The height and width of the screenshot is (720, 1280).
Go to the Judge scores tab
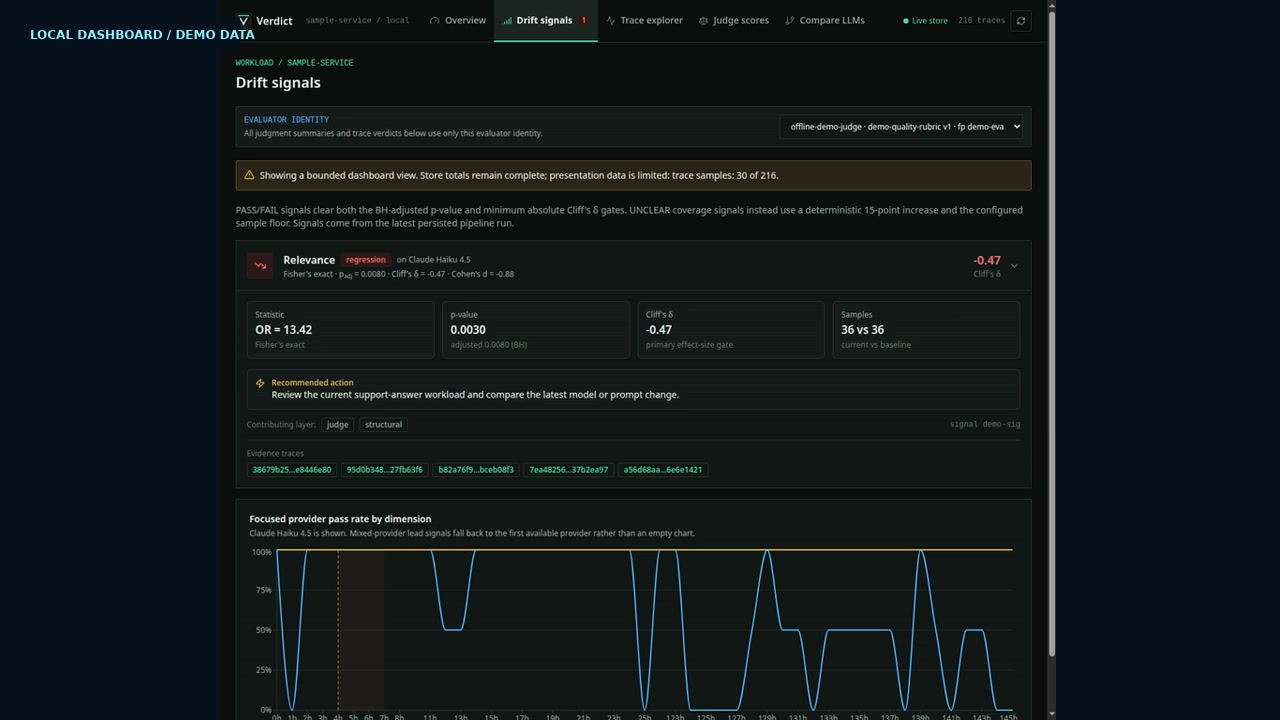(x=734, y=20)
